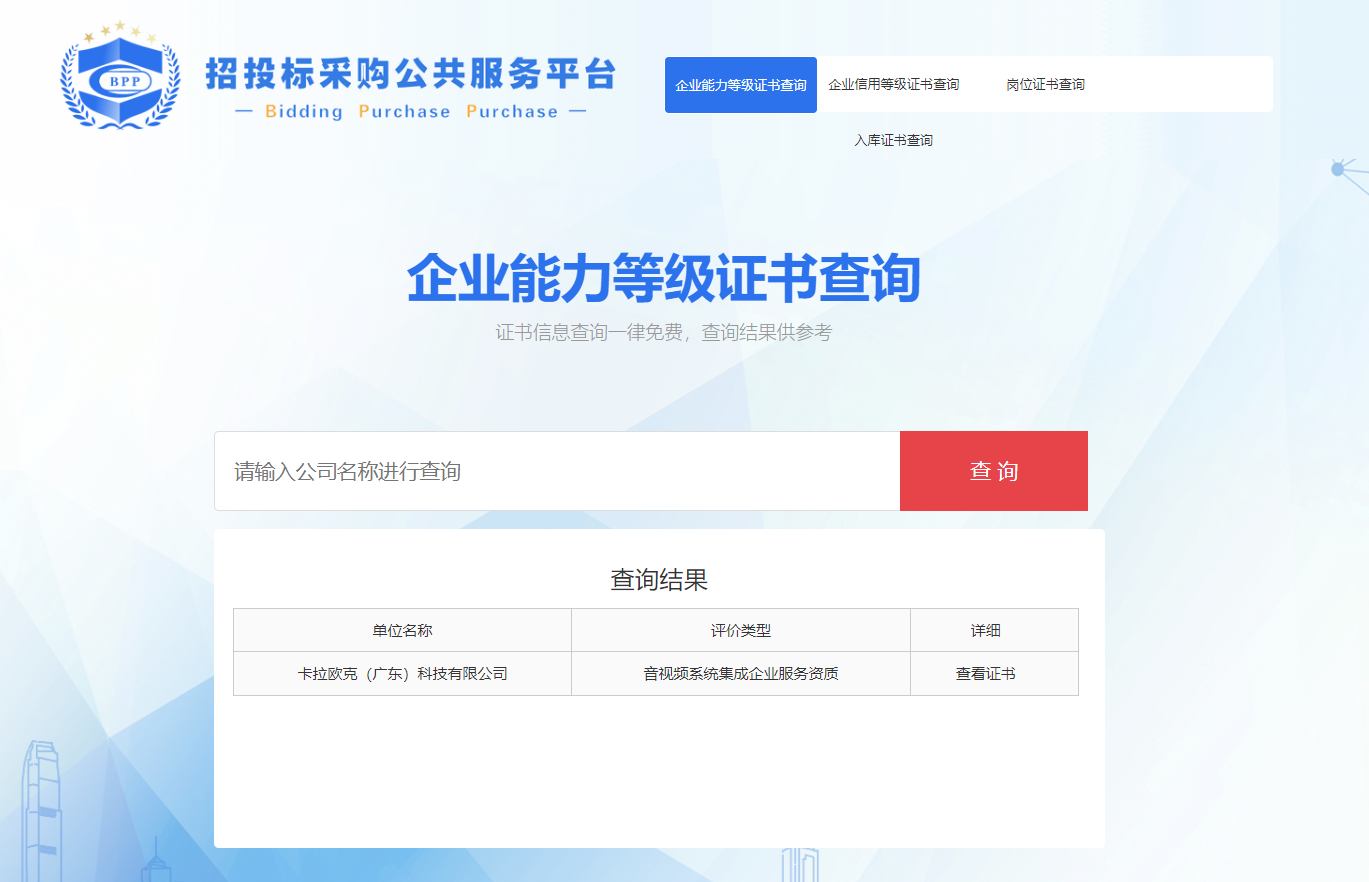Click the BPP shield logo icon
The width and height of the screenshot is (1369, 882).
pyautogui.click(x=120, y=76)
